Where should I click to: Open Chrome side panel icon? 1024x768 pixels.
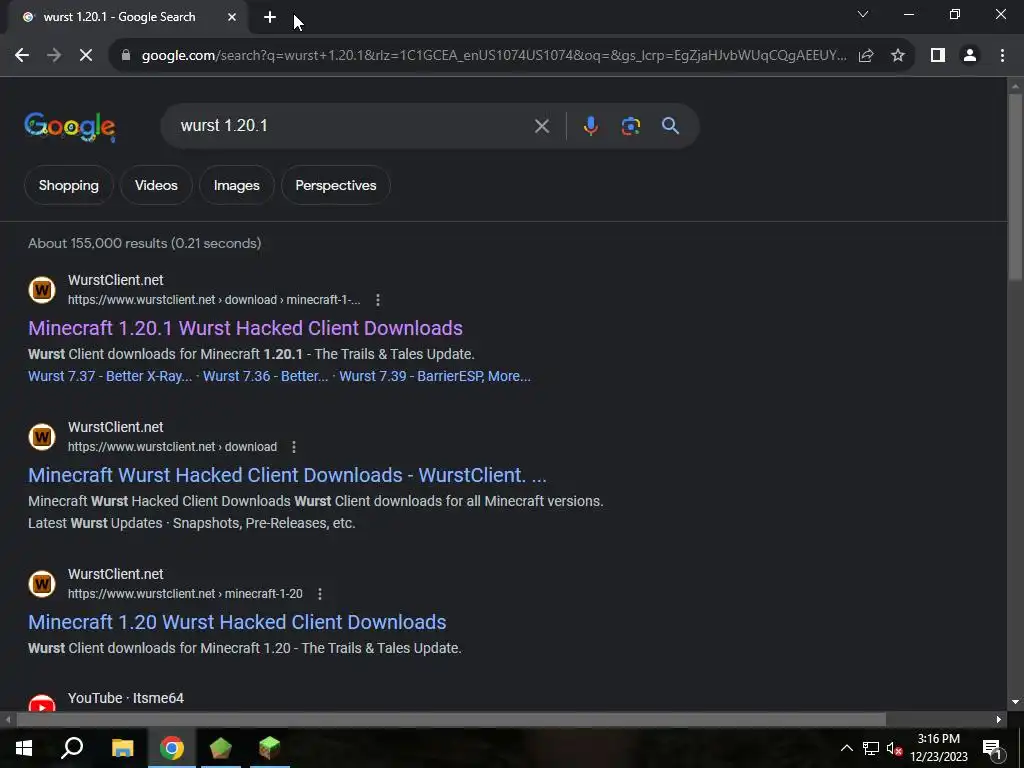pos(938,56)
